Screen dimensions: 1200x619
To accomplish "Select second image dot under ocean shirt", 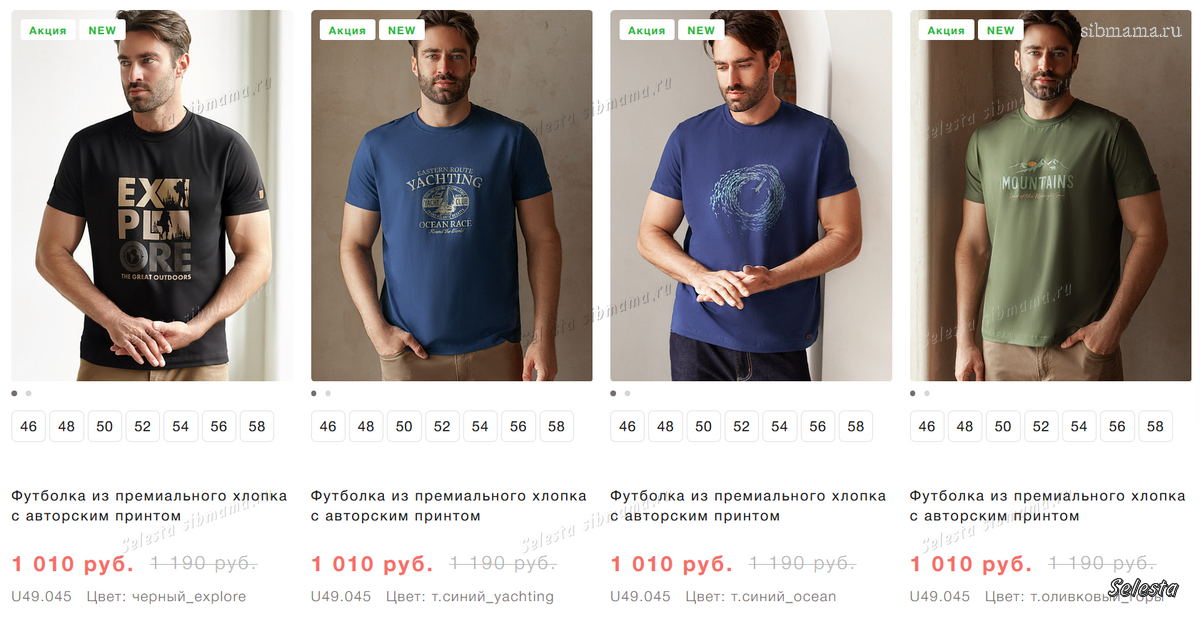I will [627, 394].
